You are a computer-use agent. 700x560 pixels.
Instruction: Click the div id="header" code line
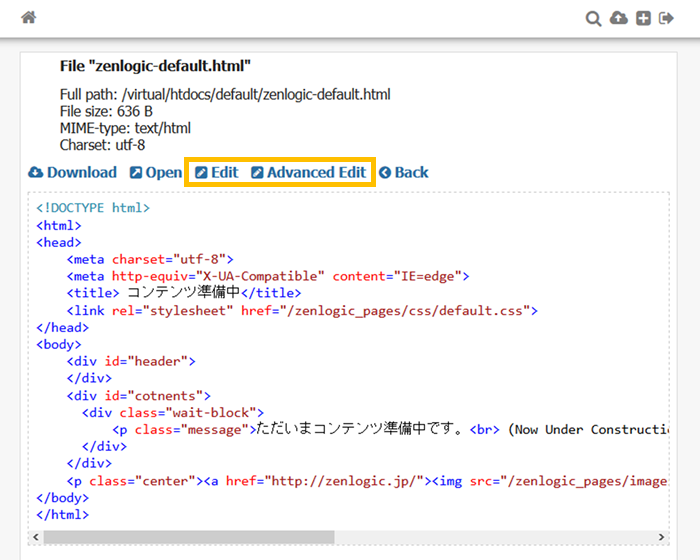point(131,361)
